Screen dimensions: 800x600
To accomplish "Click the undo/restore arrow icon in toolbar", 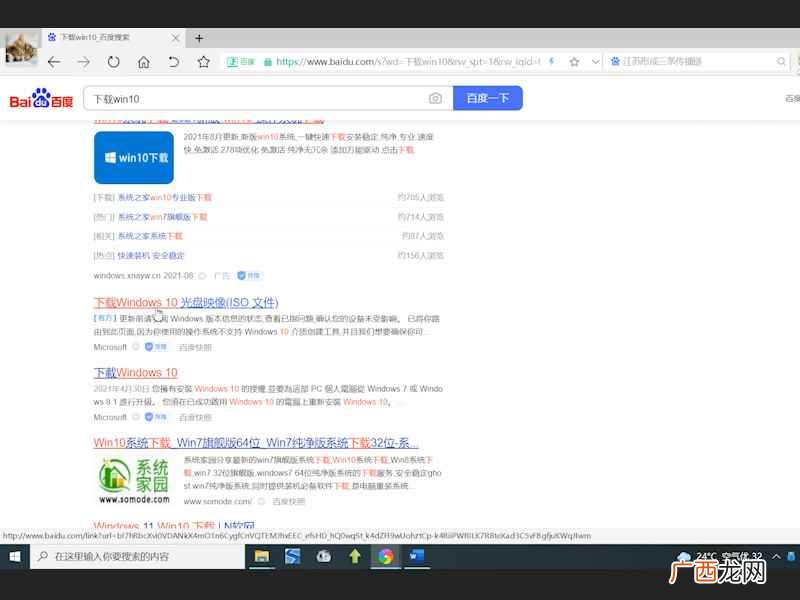I will [173, 62].
